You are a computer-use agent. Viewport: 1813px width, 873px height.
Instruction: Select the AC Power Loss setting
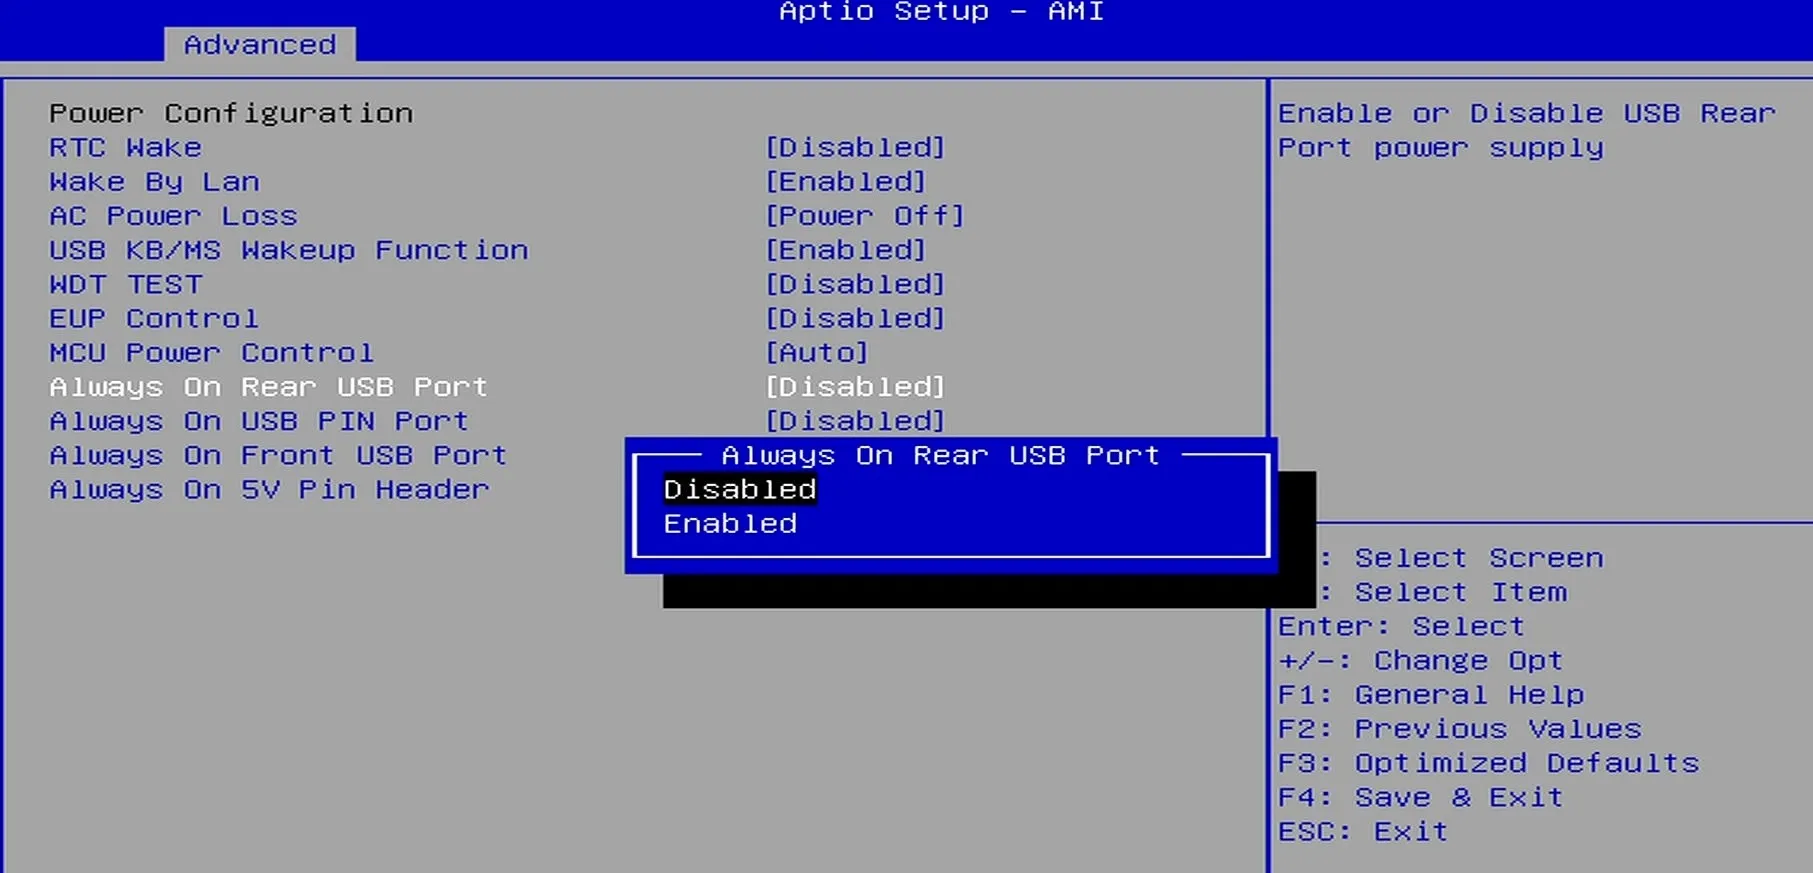[174, 216]
